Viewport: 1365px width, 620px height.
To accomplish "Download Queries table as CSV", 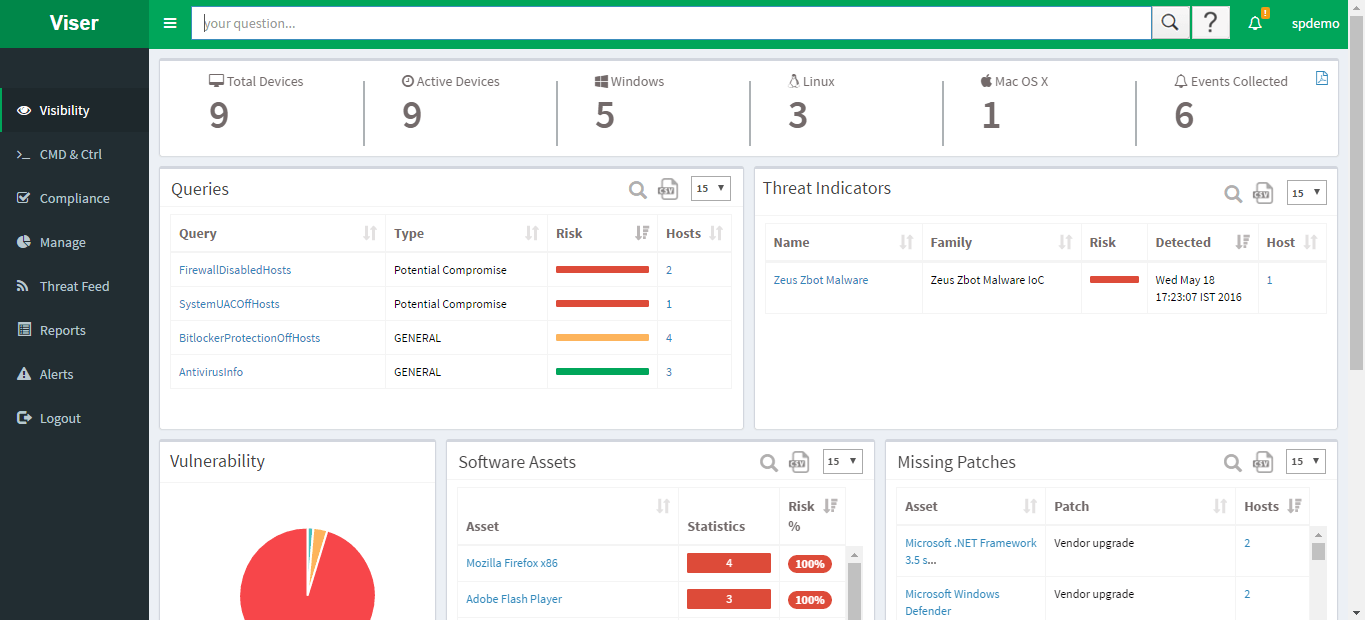I will click(x=667, y=189).
